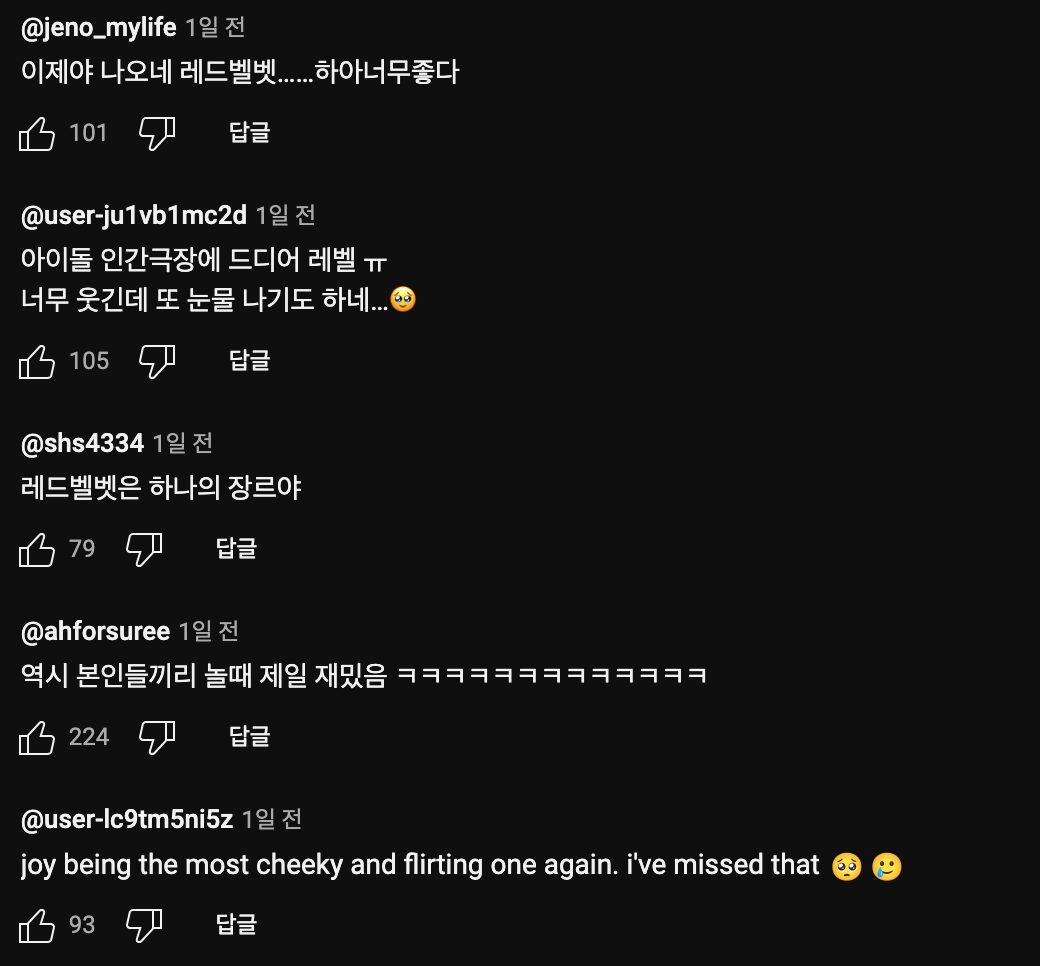The width and height of the screenshot is (1040, 966).
Task: Reply (답글) to @ahforsuree's comment
Action: pyautogui.click(x=250, y=737)
